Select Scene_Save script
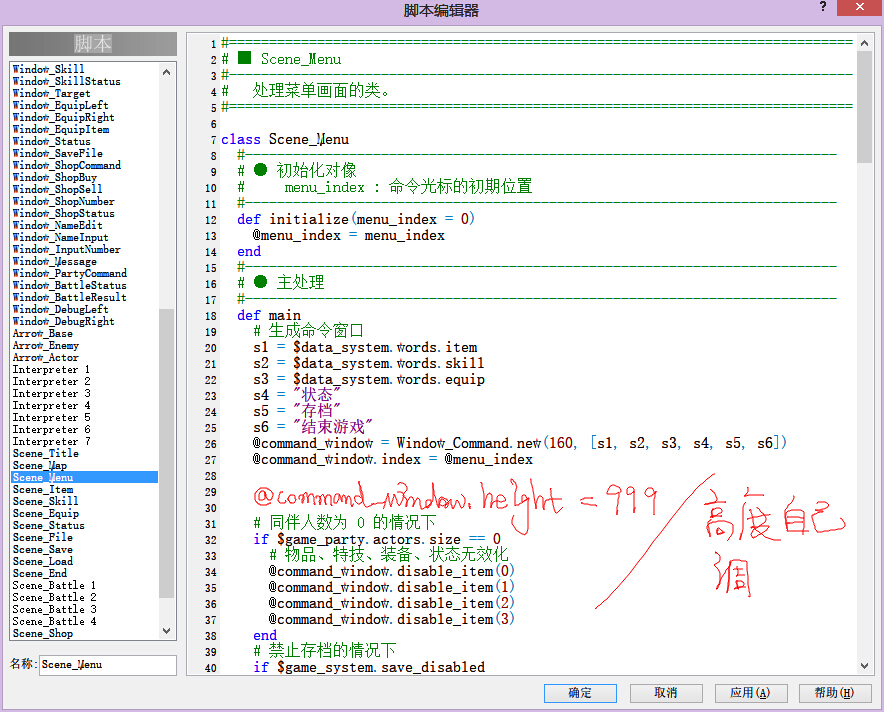This screenshot has width=884, height=712. click(x=43, y=550)
